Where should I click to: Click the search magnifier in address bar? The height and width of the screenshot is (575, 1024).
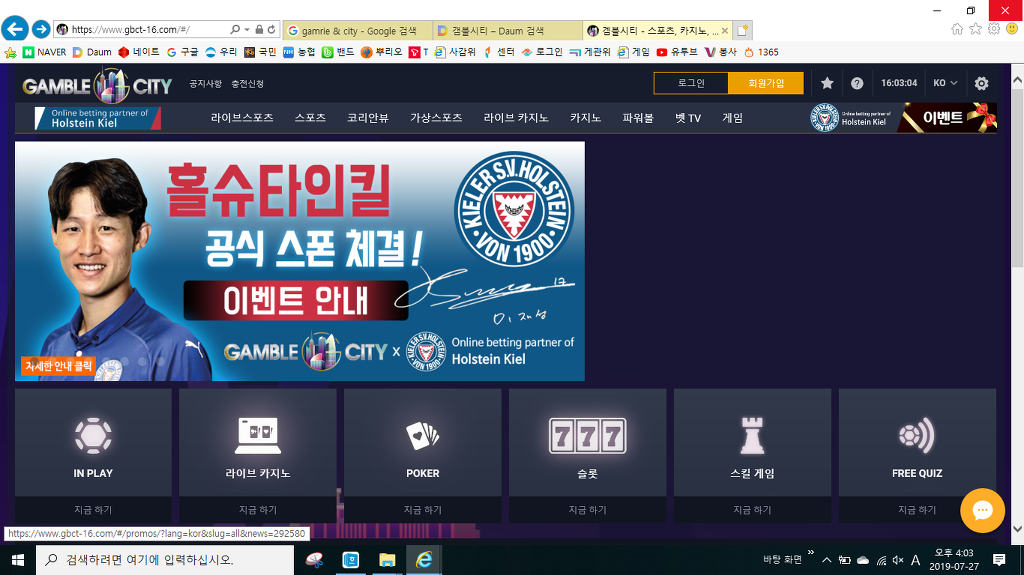click(x=235, y=29)
